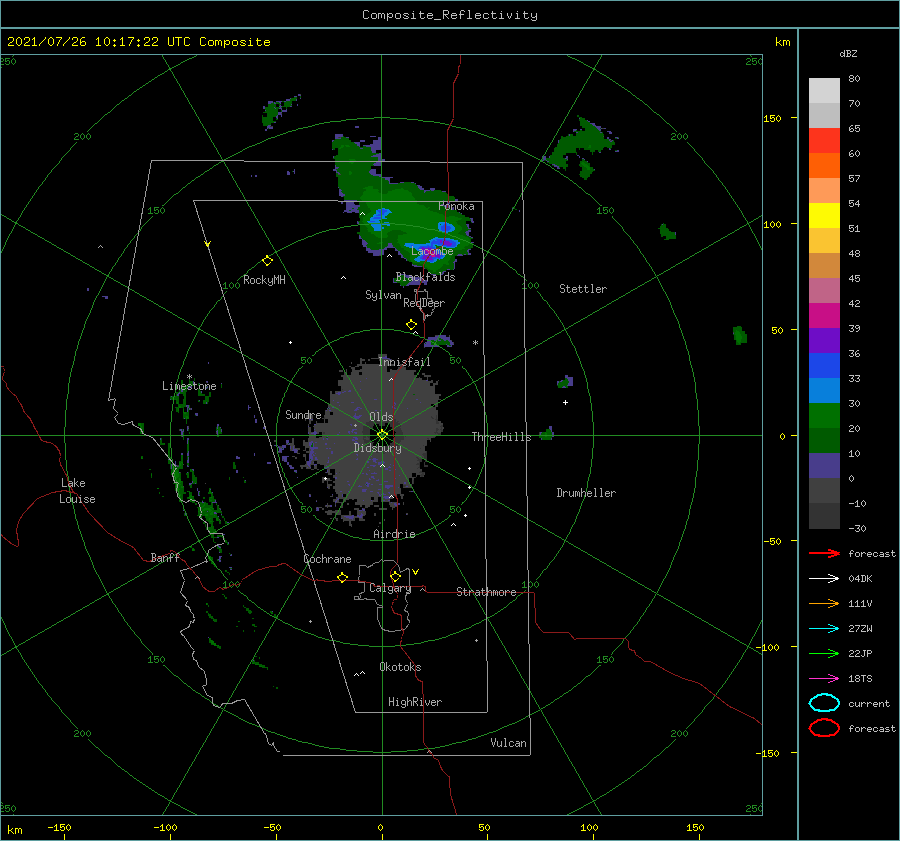Click the cyan current ellipse icon
Screen dimensions: 900x841
pyautogui.click(x=824, y=703)
